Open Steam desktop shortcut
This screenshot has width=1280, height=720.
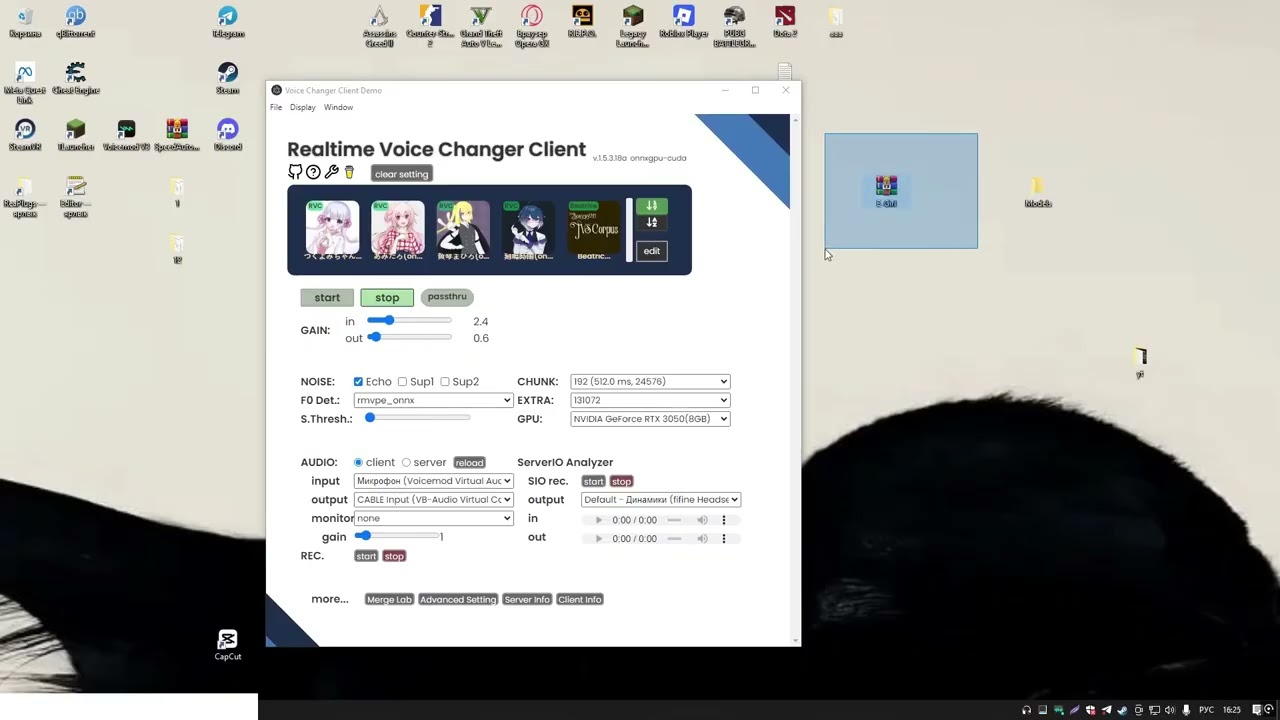pyautogui.click(x=228, y=79)
